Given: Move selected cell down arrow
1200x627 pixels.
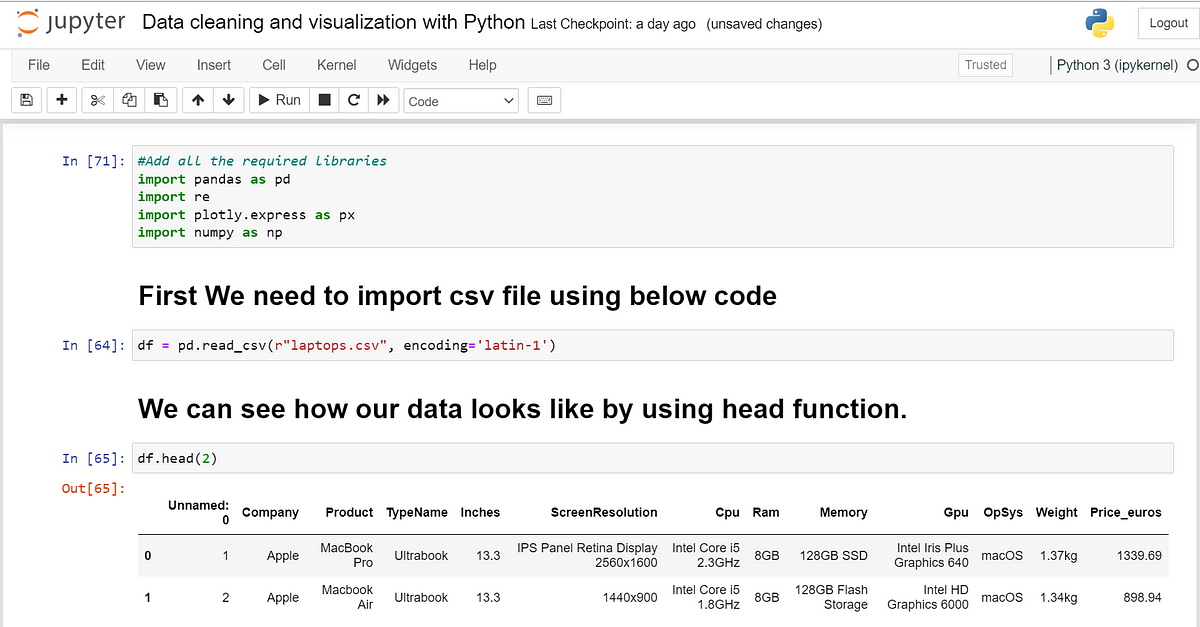Looking at the screenshot, I should (229, 100).
